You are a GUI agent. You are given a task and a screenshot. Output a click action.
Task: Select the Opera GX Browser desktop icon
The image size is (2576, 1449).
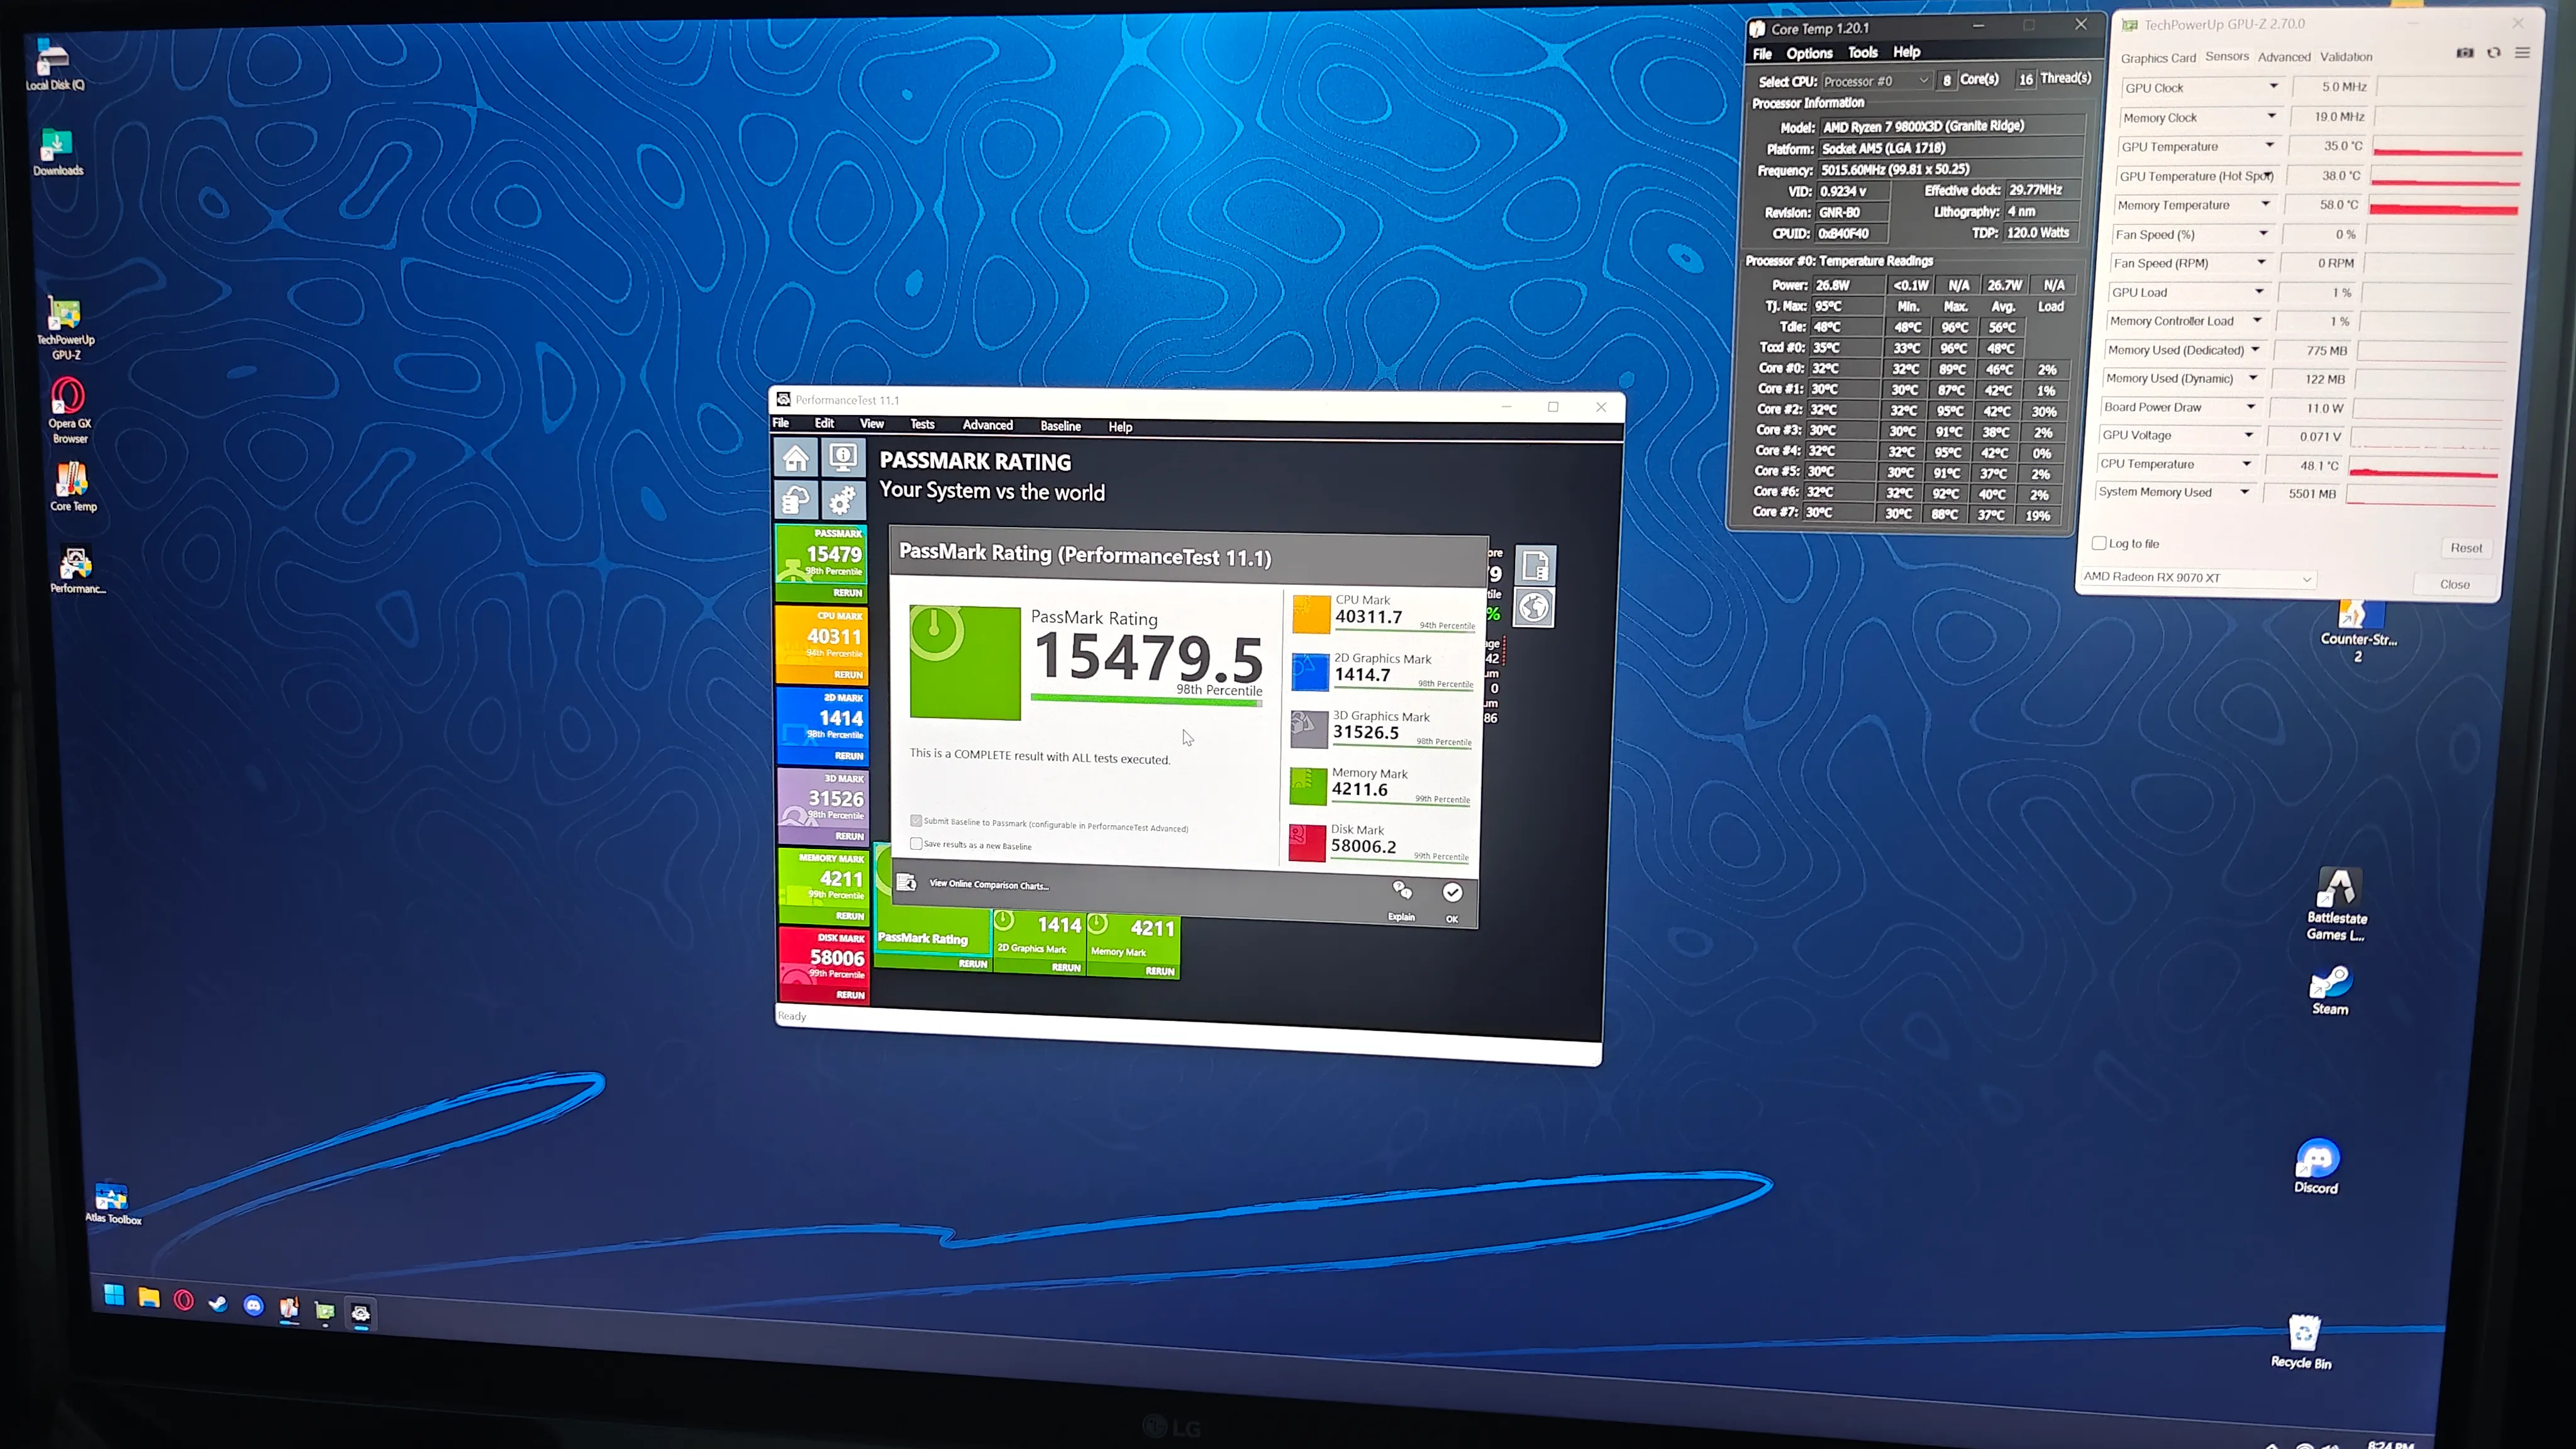pyautogui.click(x=69, y=410)
